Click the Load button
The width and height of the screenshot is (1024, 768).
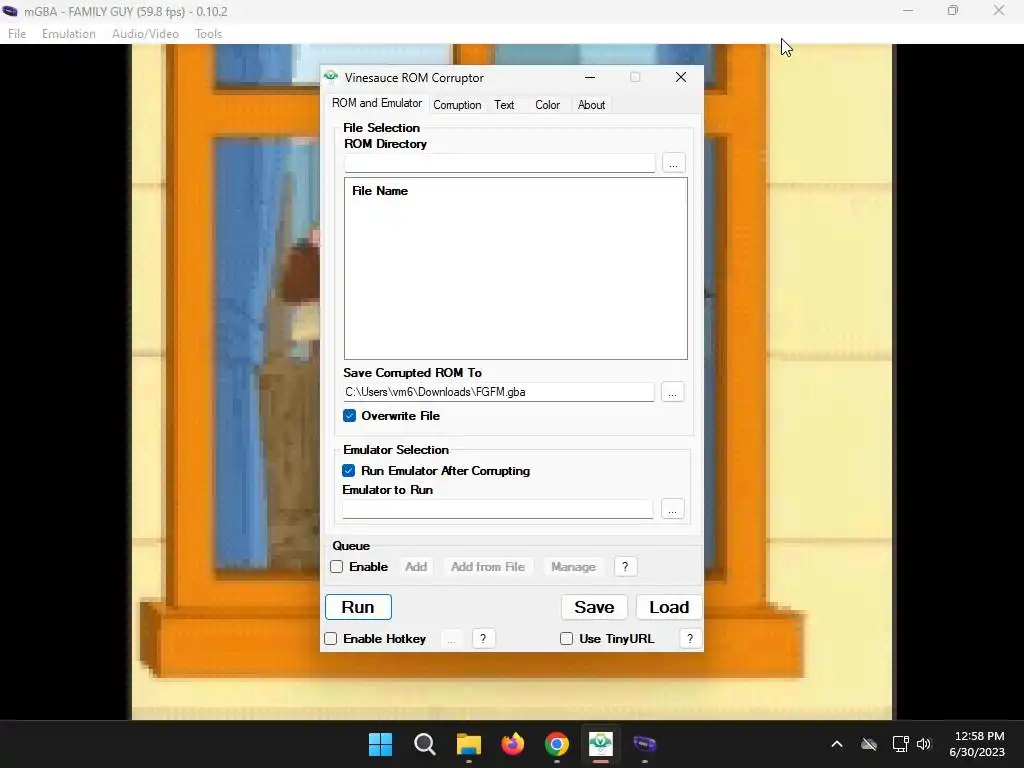pyautogui.click(x=669, y=607)
